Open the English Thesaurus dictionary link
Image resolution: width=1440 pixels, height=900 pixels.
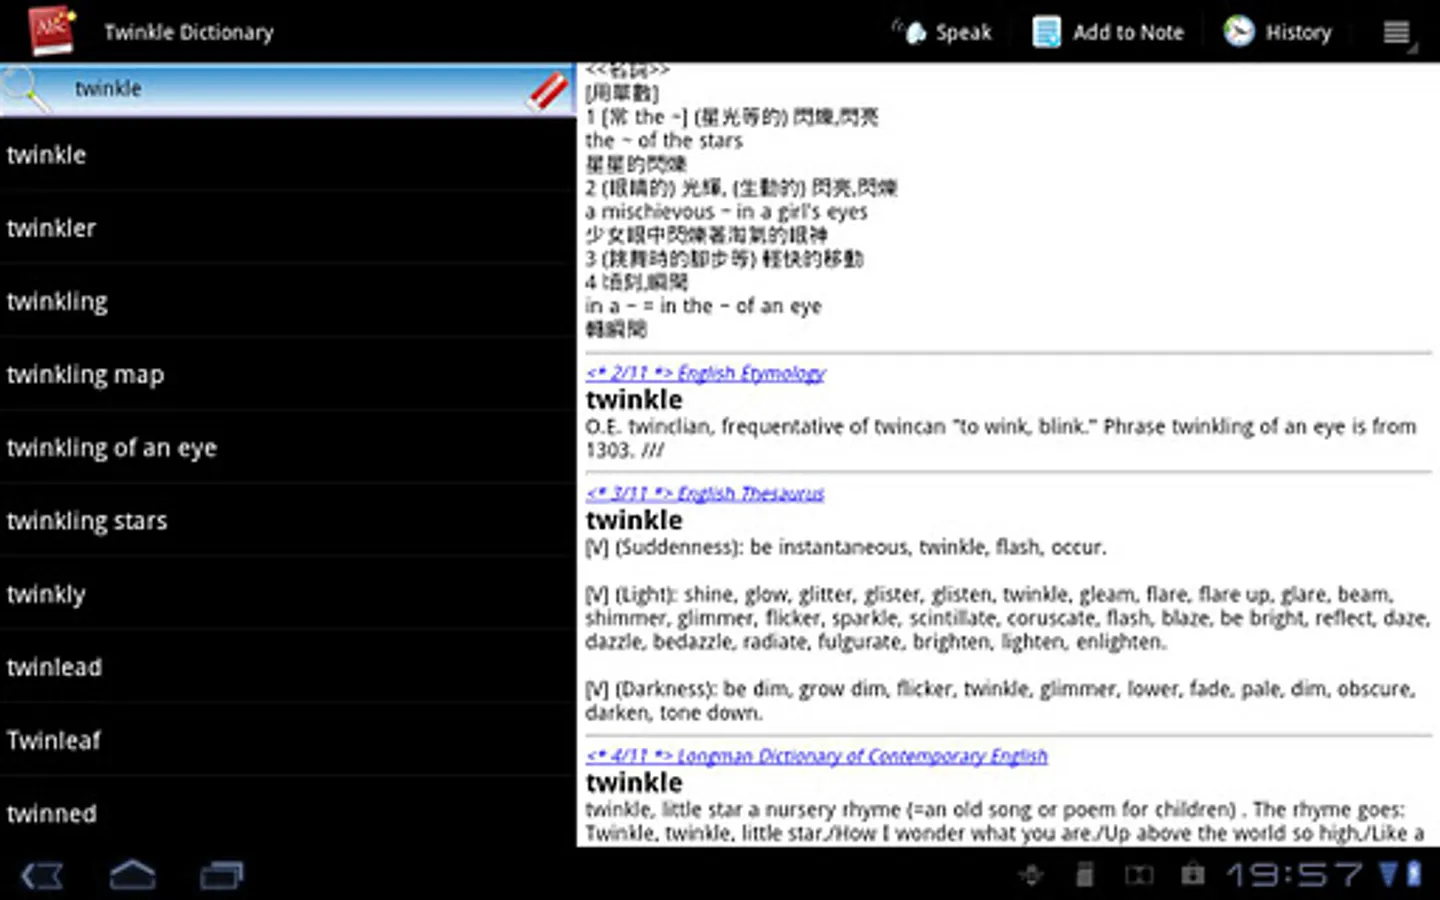tap(705, 493)
